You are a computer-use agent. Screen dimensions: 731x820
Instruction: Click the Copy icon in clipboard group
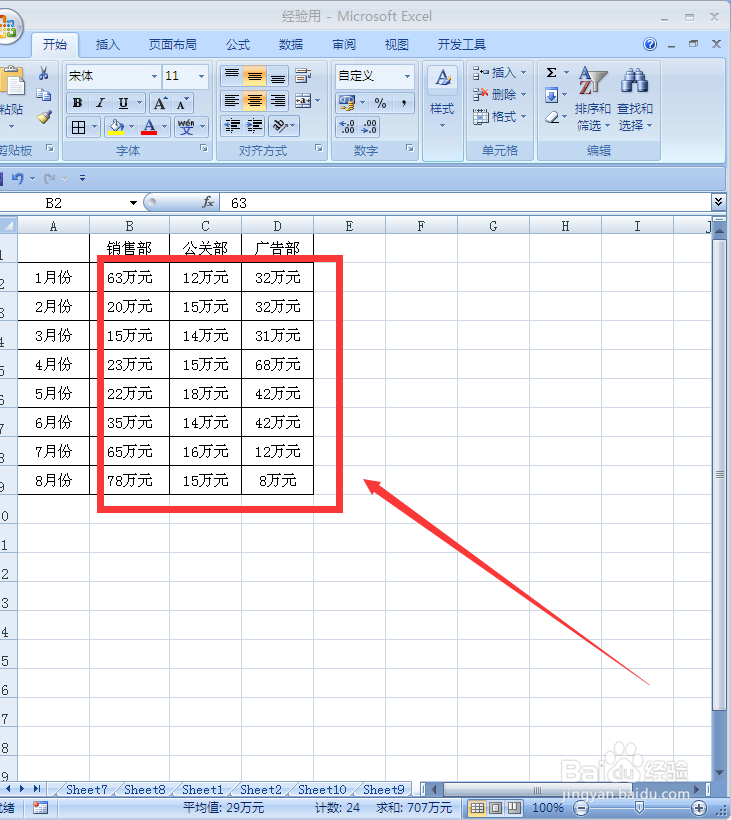coord(43,95)
